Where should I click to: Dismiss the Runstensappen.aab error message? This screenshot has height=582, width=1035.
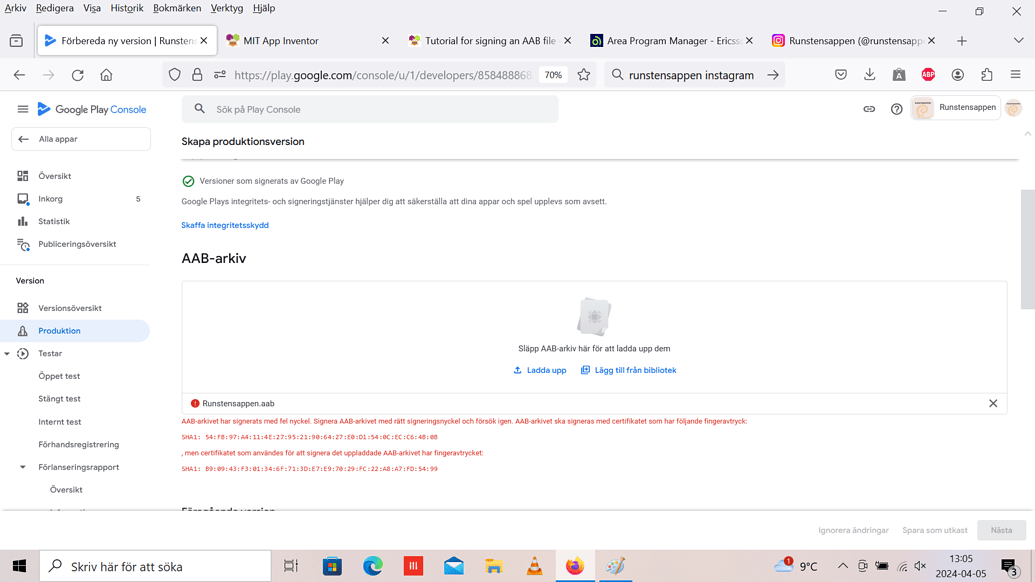click(x=992, y=403)
